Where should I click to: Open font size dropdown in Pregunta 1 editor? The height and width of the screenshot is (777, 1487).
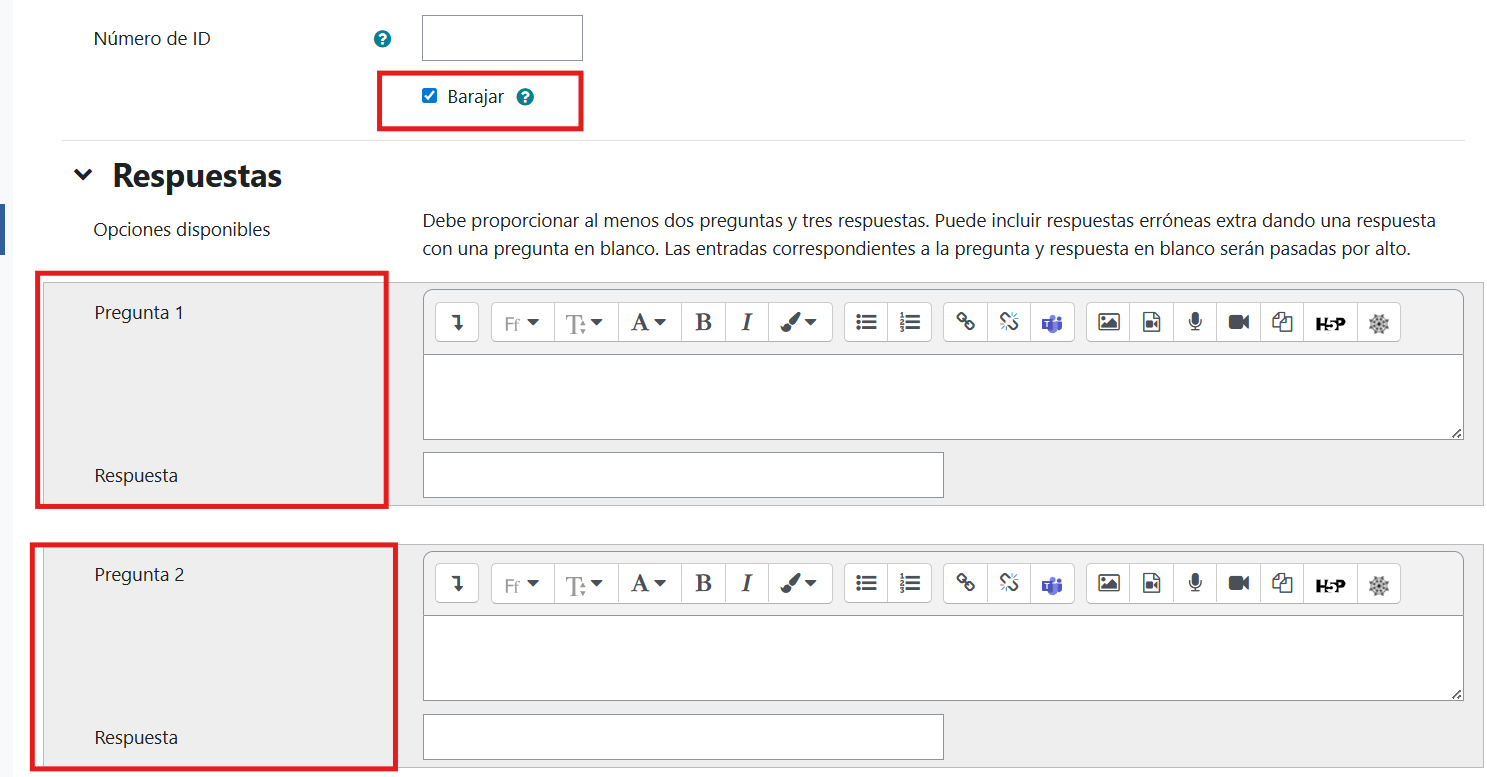click(x=586, y=322)
